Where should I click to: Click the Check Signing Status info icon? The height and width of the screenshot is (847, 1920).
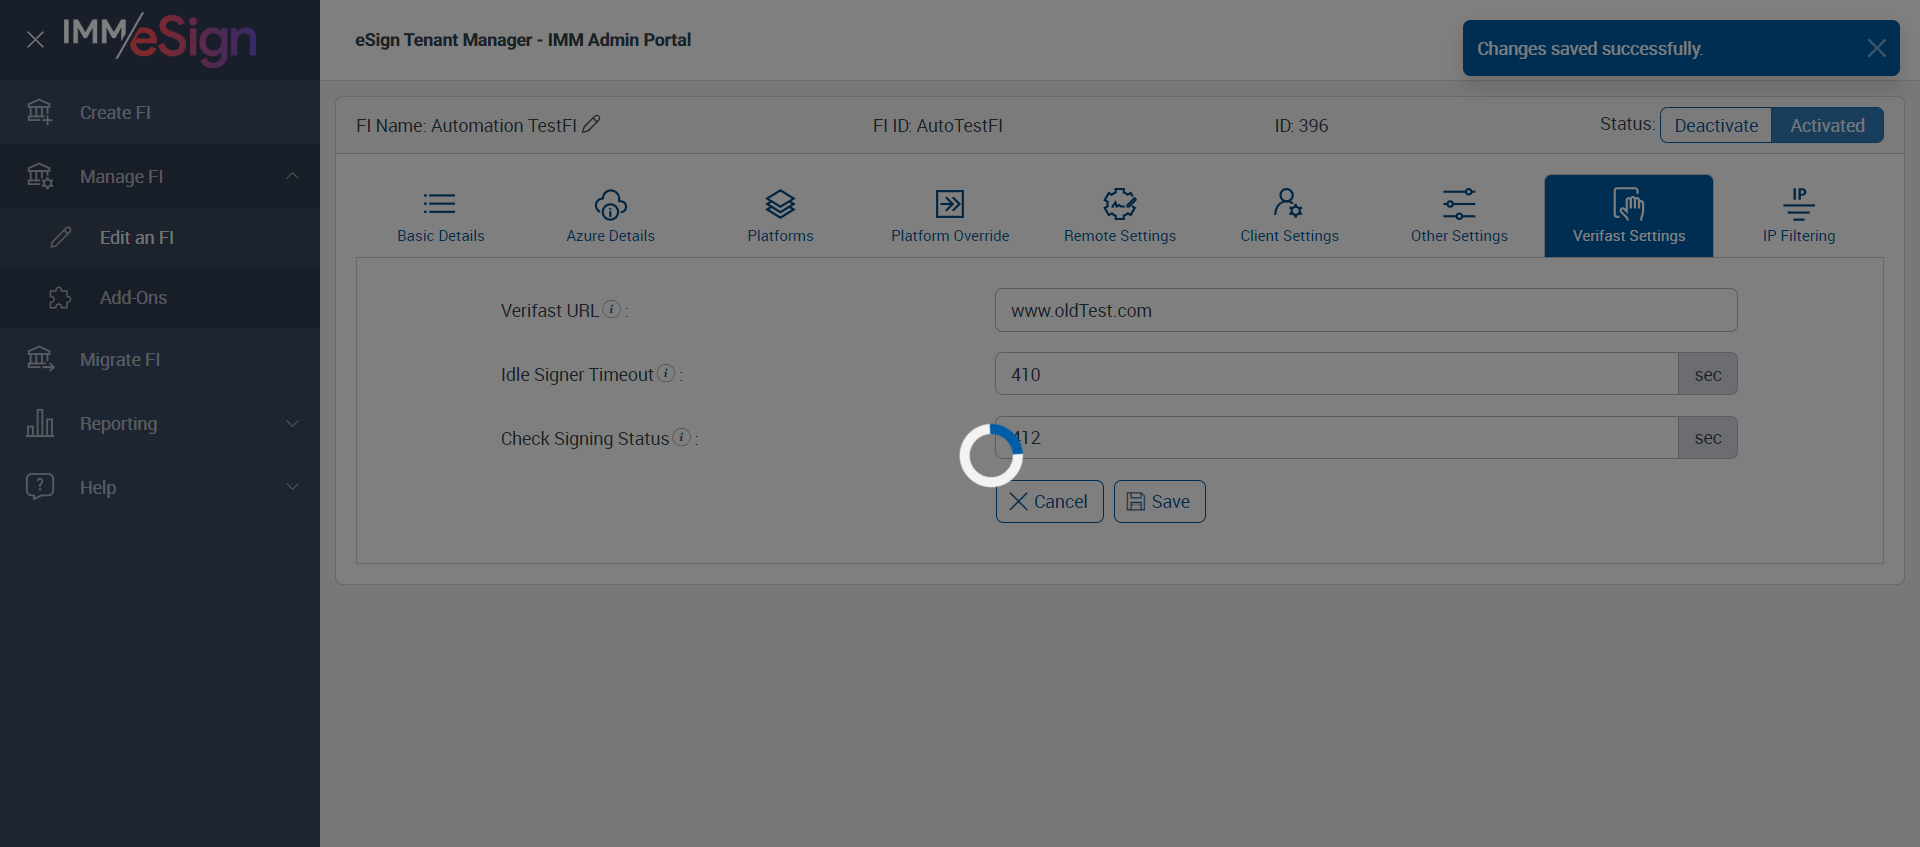(x=682, y=437)
